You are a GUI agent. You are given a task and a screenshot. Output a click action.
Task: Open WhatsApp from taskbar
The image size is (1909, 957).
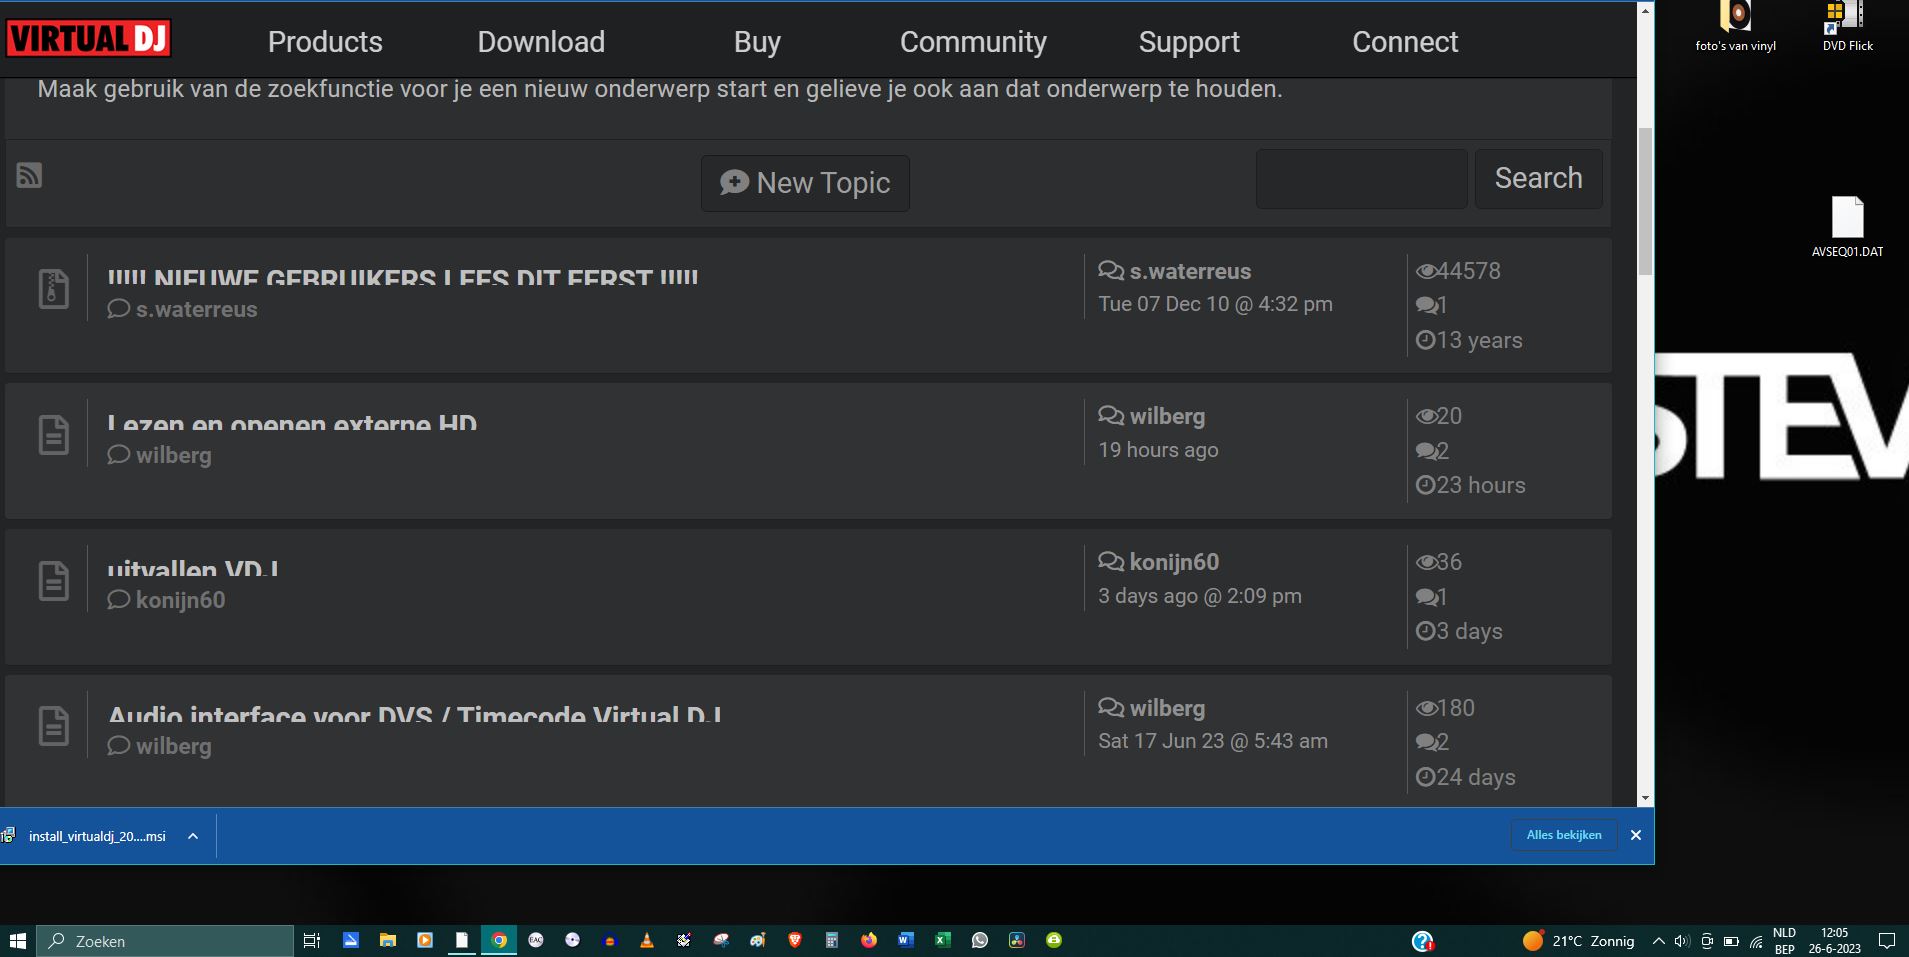pos(980,940)
